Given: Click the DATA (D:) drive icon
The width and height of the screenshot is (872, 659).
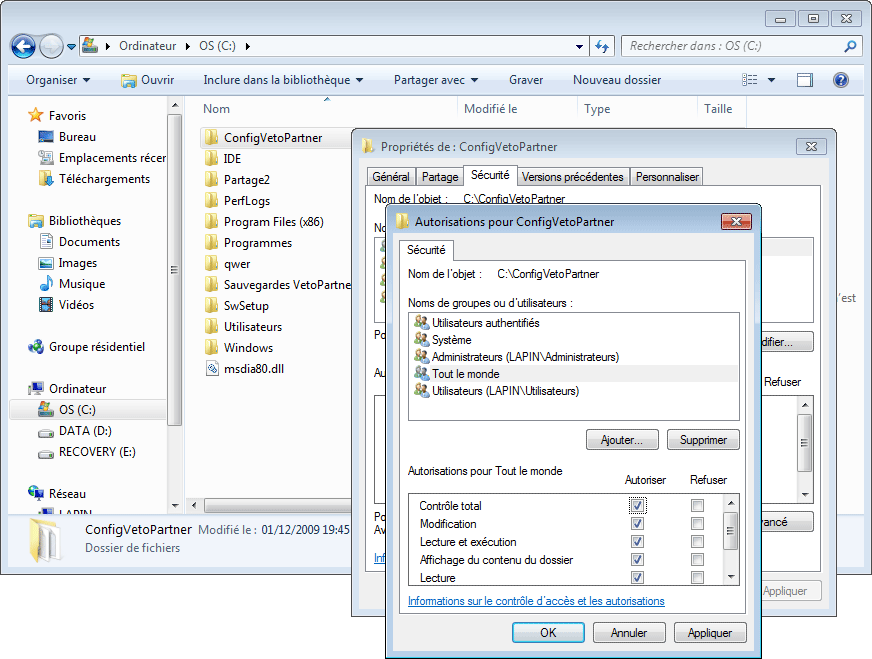Looking at the screenshot, I should tap(46, 433).
